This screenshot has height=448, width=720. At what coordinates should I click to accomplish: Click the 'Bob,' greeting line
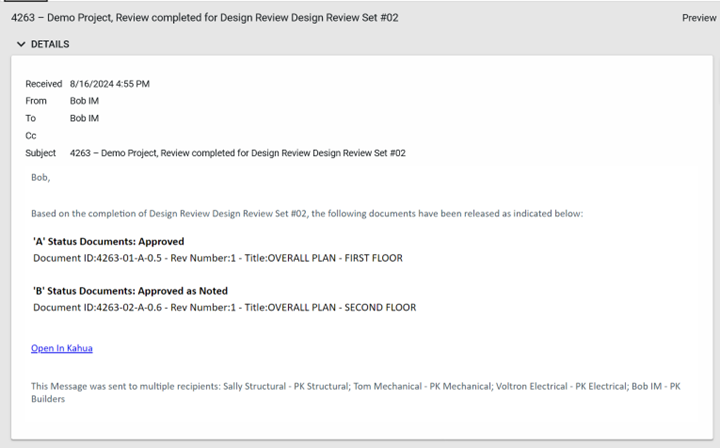pyautogui.click(x=40, y=177)
